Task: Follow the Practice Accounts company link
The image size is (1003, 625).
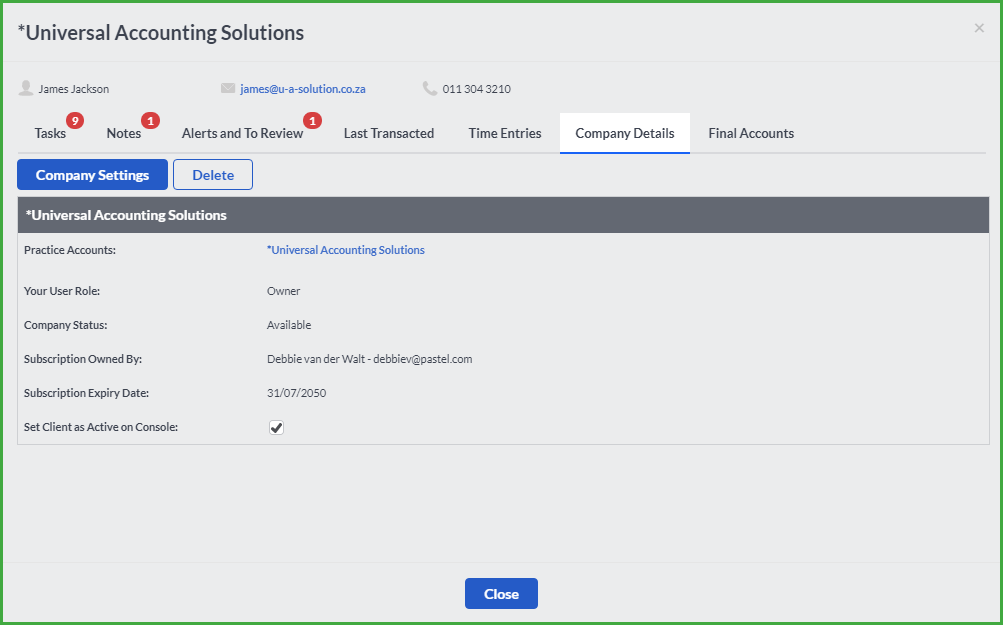Action: 345,250
